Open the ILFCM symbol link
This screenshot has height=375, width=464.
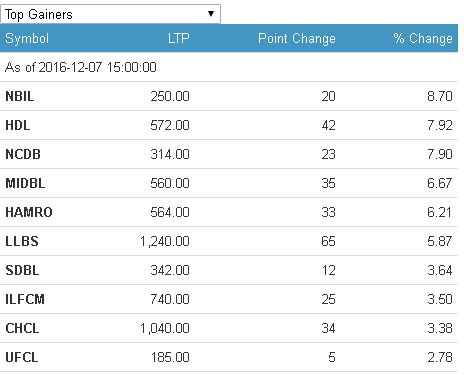(25, 299)
